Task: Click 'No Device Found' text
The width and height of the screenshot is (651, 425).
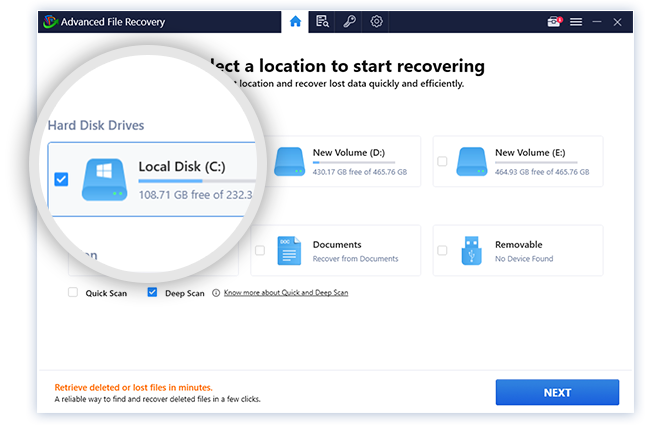Action: point(524,259)
